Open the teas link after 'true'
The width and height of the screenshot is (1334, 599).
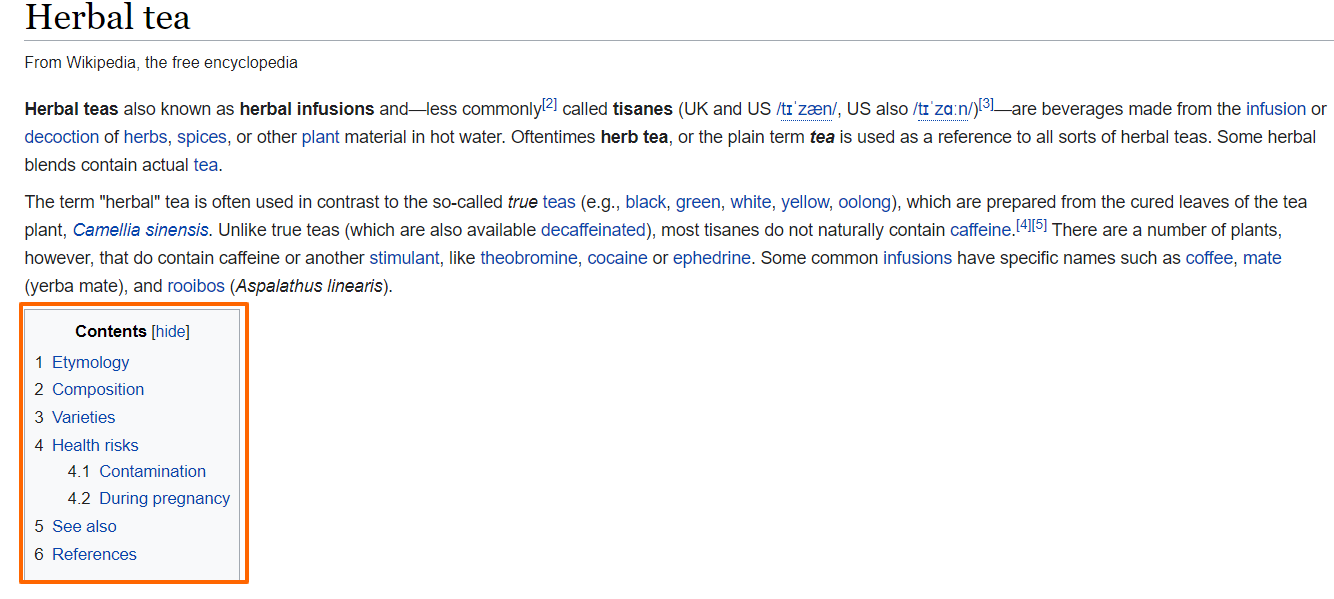tap(559, 202)
